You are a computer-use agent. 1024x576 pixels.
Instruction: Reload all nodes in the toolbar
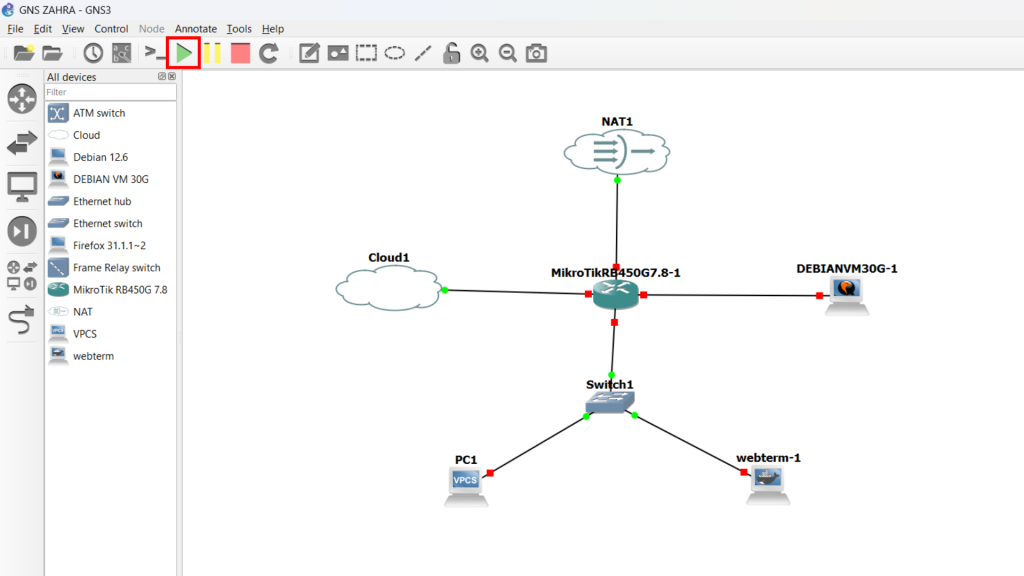click(268, 53)
